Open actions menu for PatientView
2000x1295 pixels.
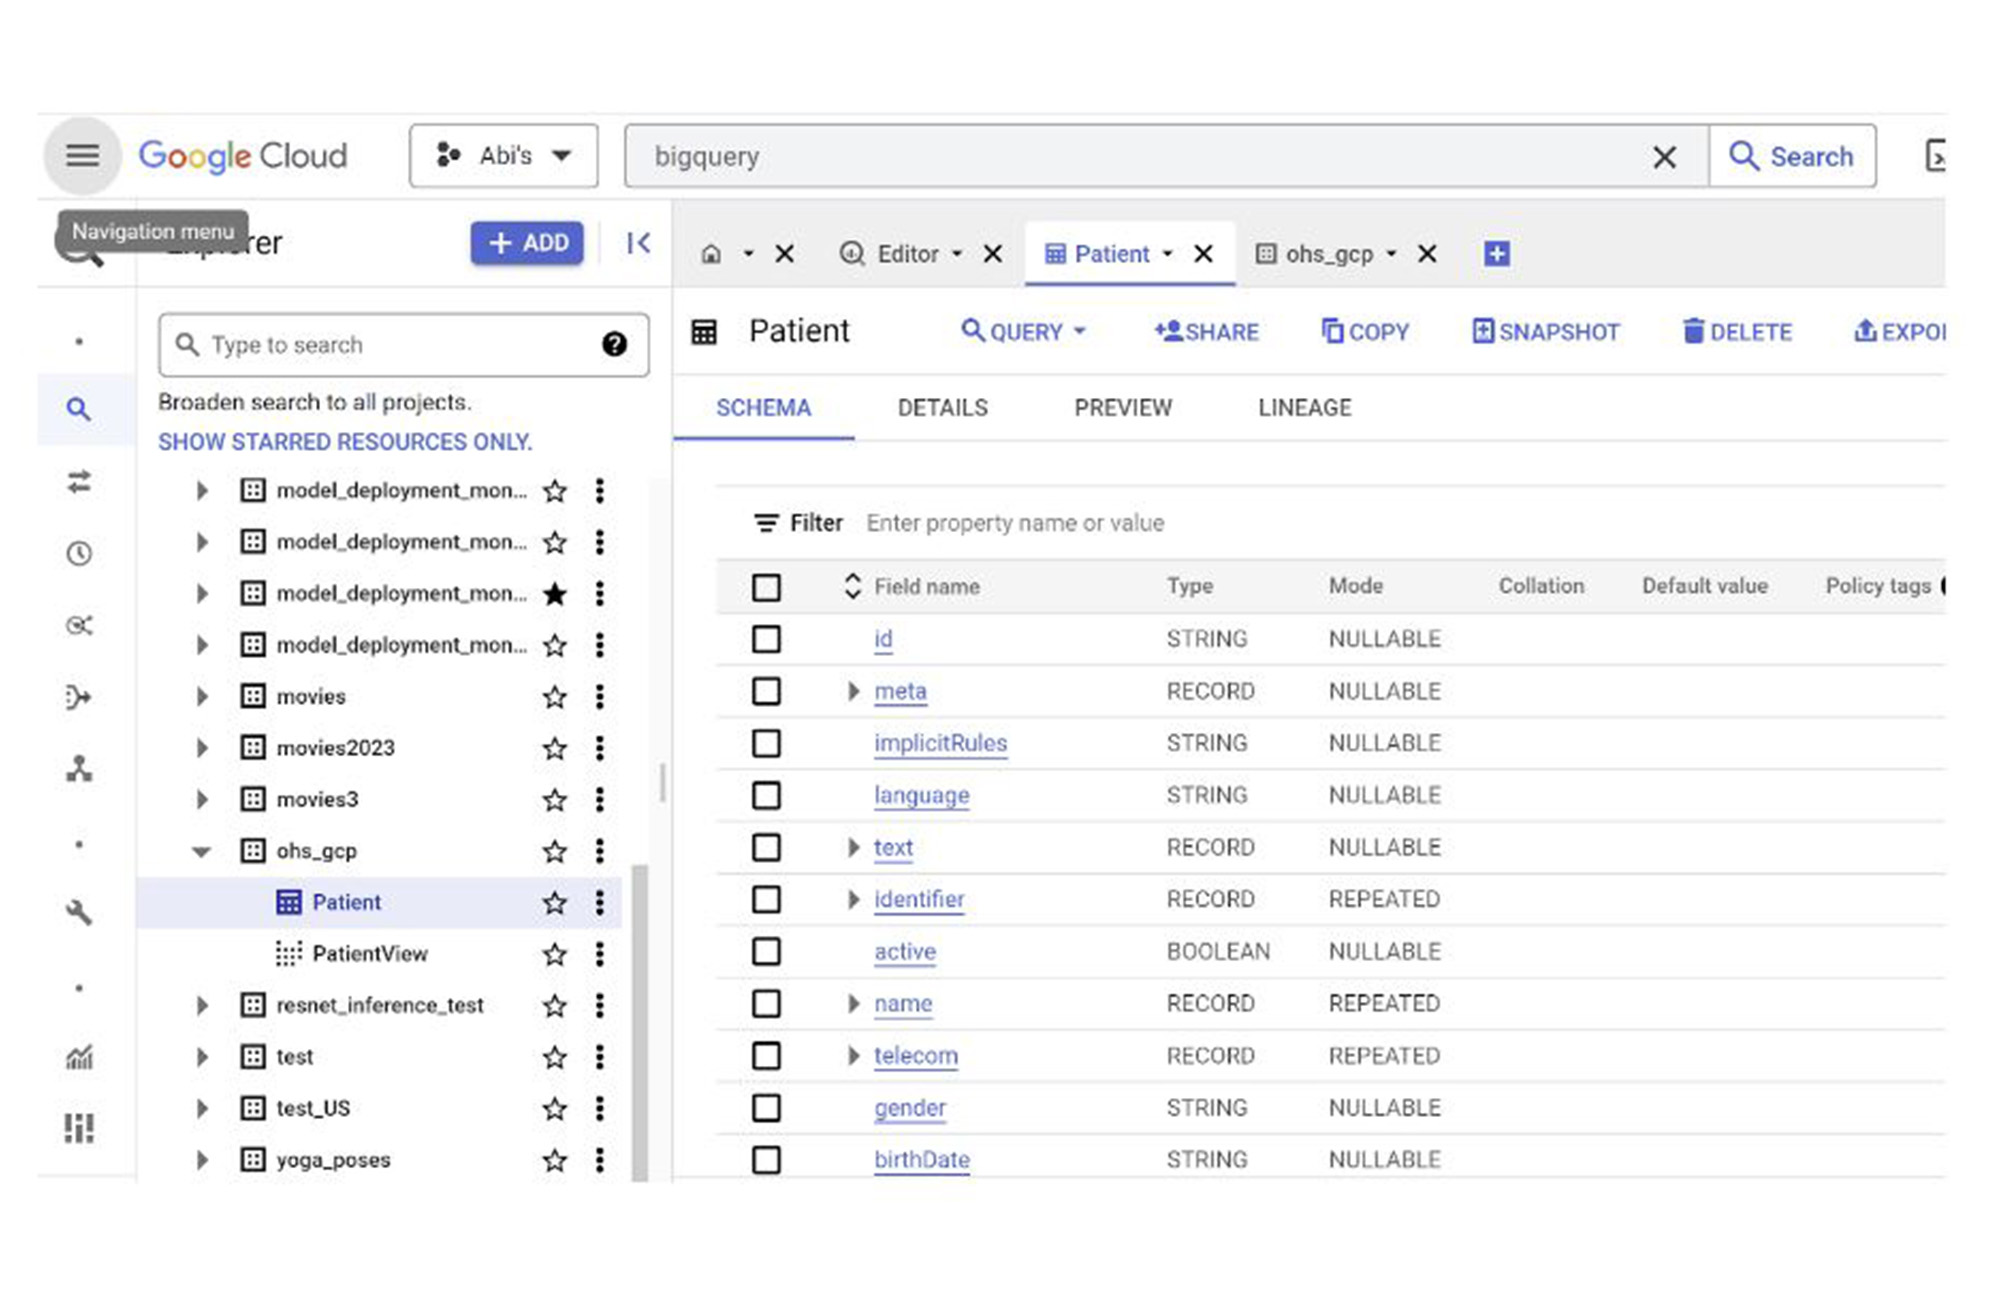600,954
